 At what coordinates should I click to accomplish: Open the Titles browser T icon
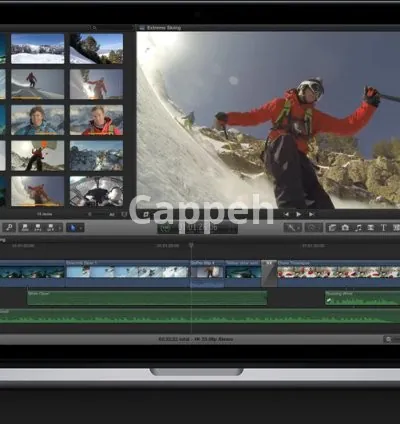pos(383,228)
